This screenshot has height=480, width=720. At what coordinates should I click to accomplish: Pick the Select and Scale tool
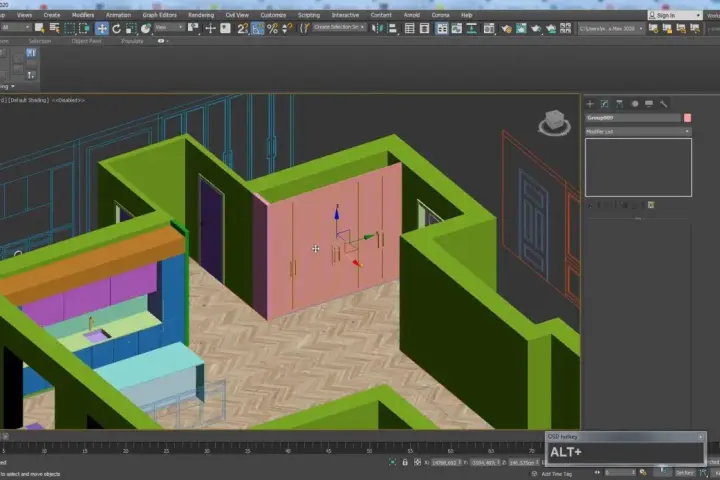pos(131,28)
